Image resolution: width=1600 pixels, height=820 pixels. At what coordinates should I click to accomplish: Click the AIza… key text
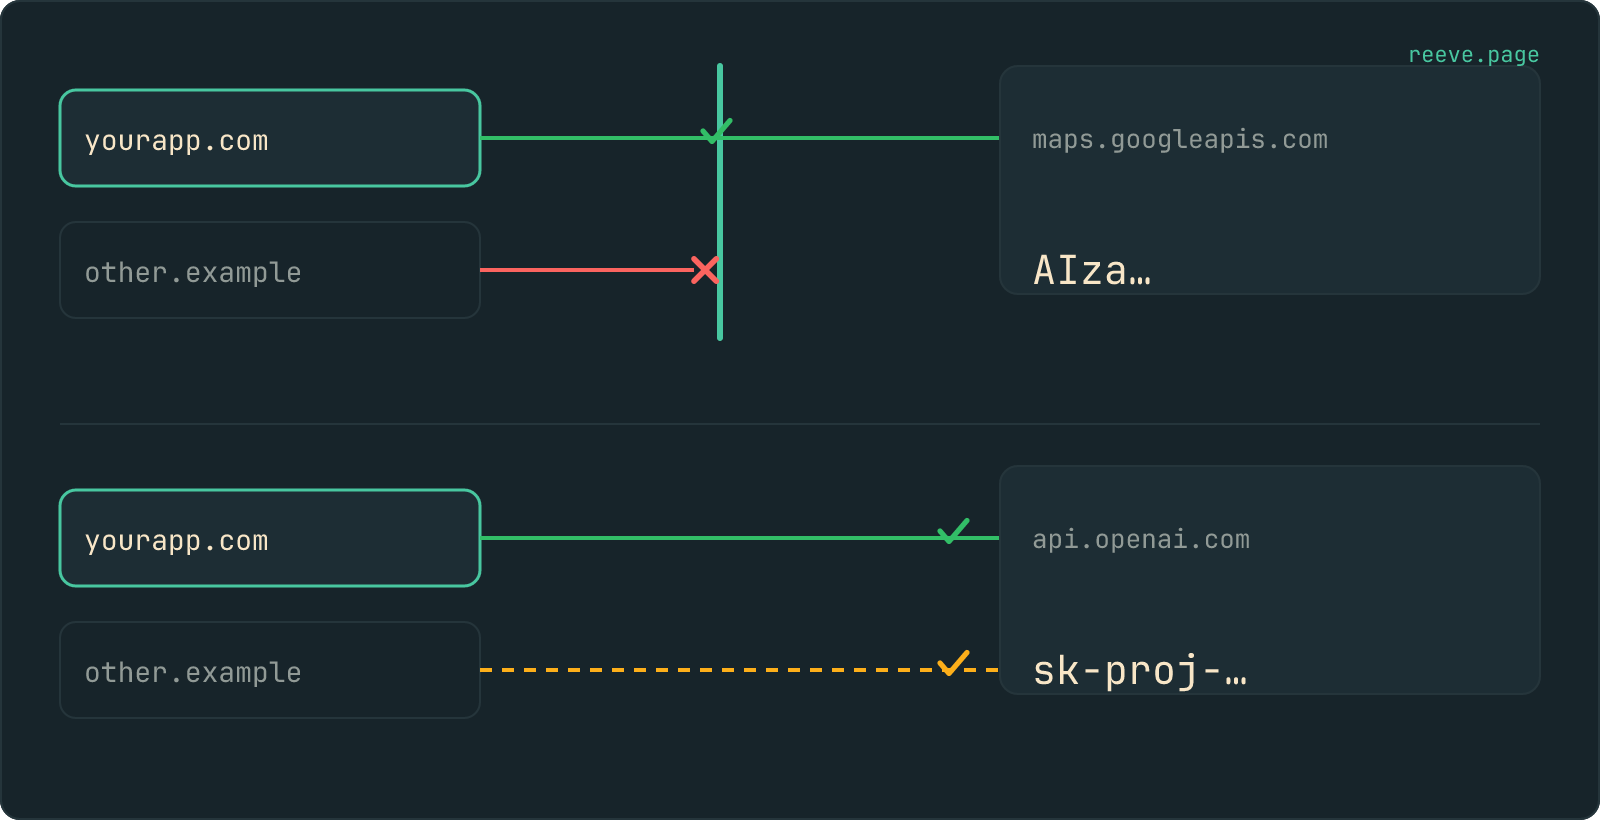click(1092, 270)
